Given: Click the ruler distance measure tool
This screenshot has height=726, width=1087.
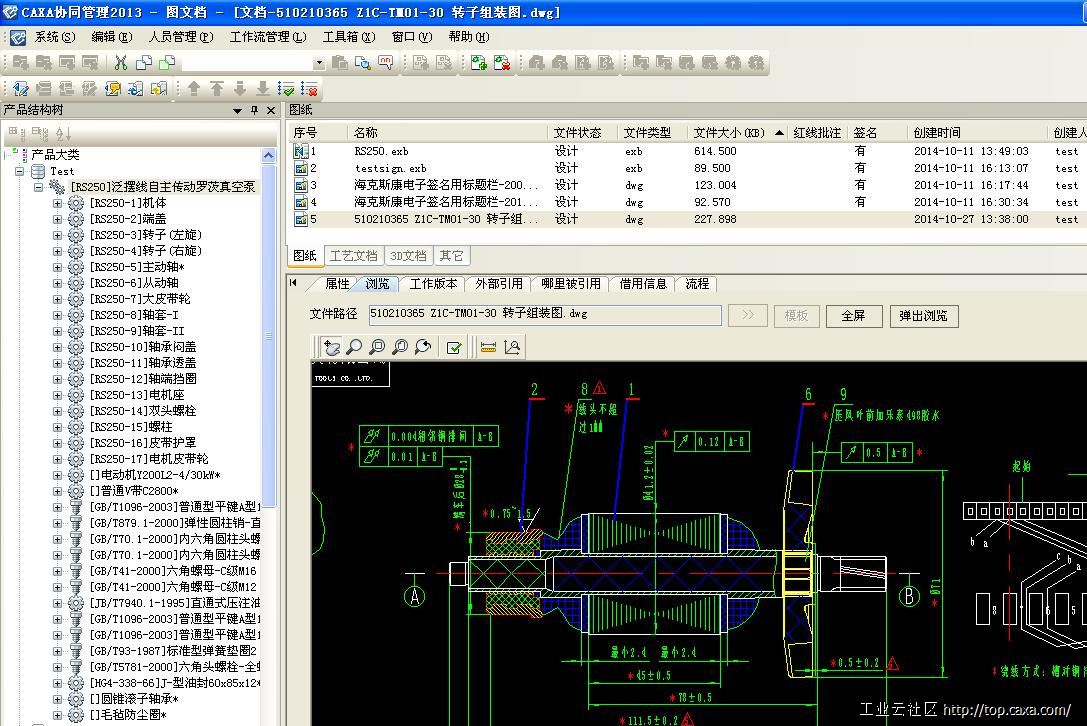Looking at the screenshot, I should (x=488, y=347).
